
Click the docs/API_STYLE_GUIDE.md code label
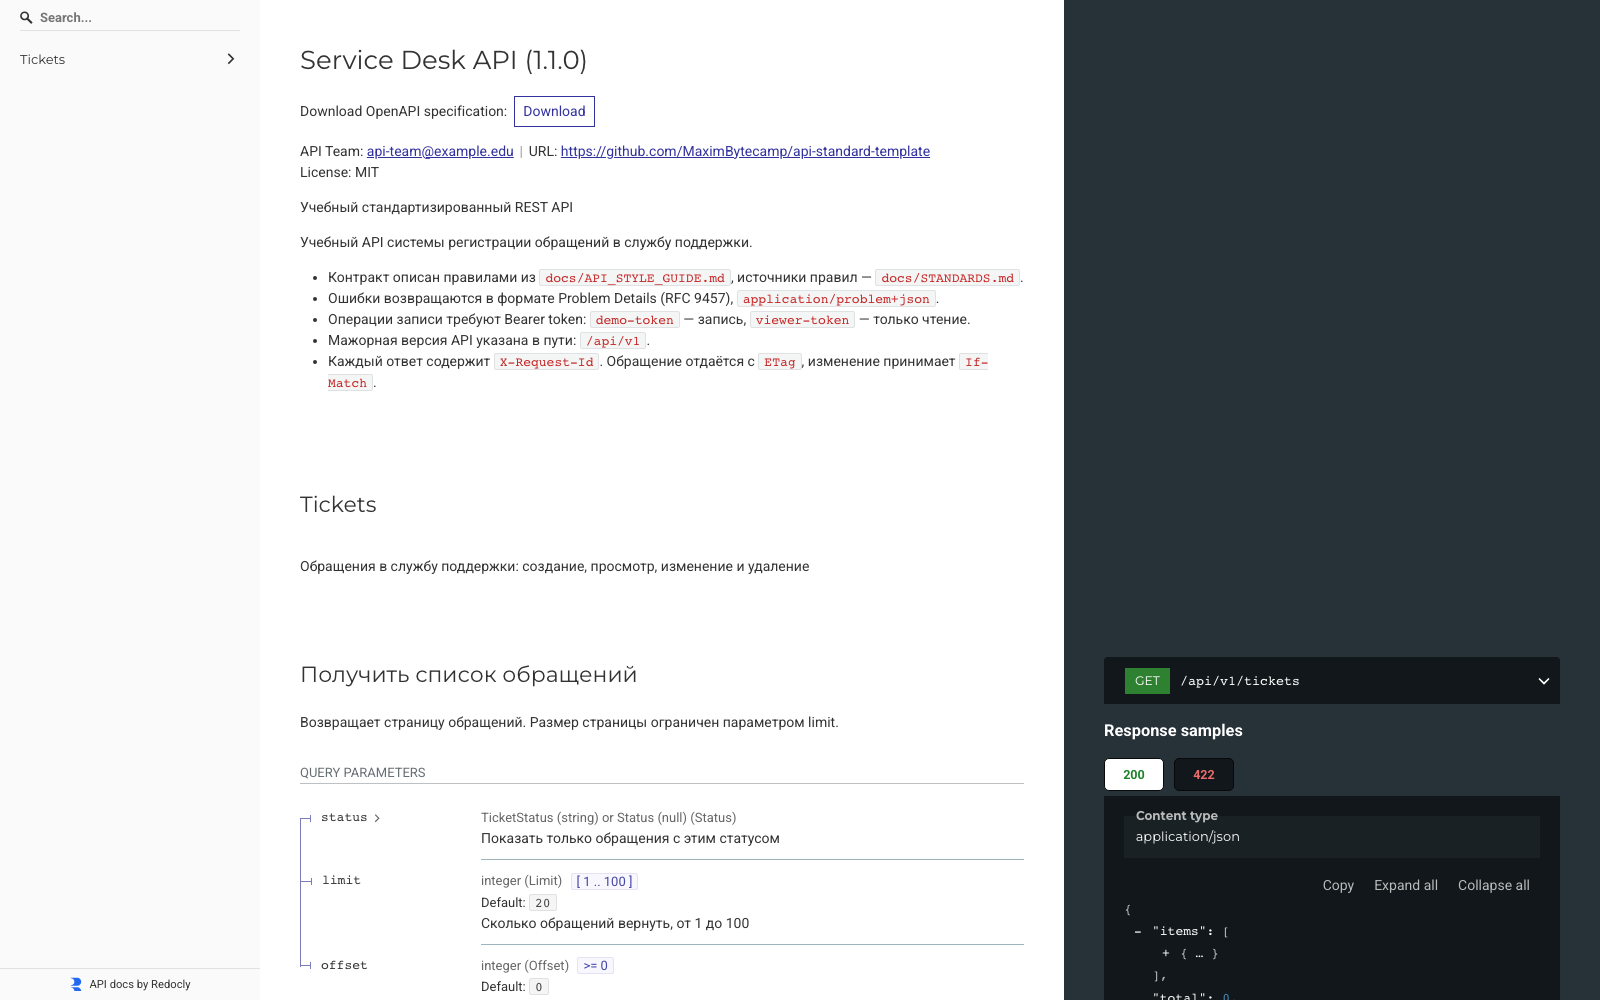(x=635, y=278)
